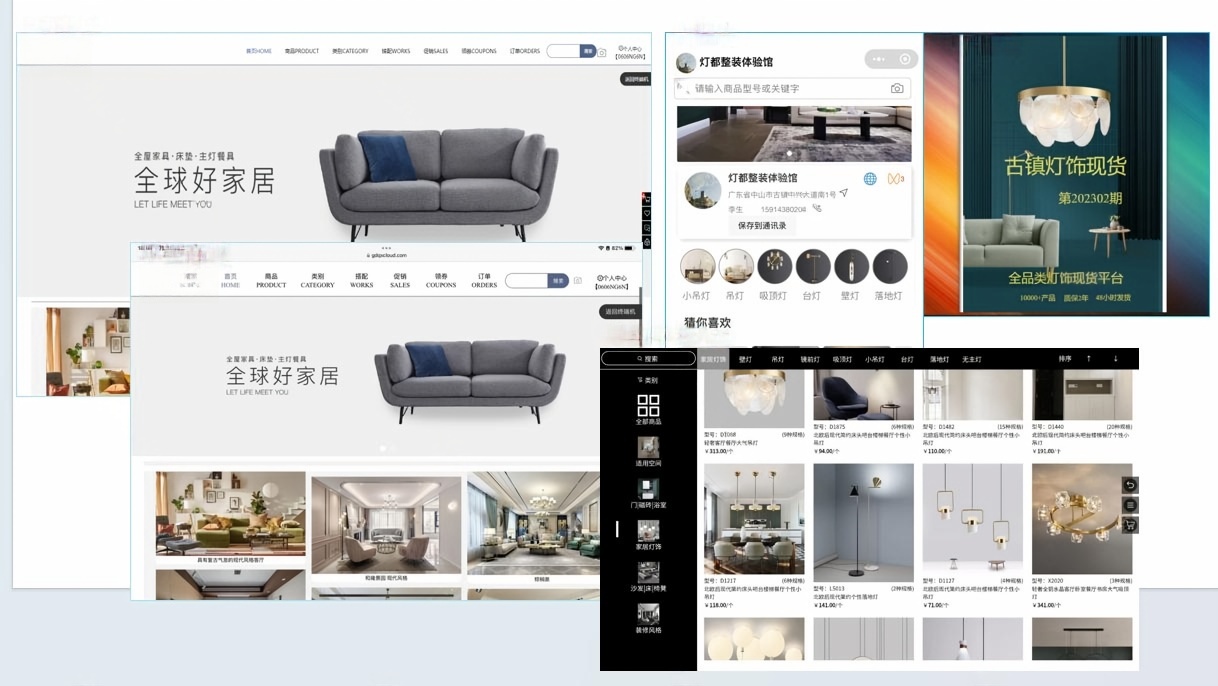
Task: Click carousel dot on mobile banner image
Action: point(790,154)
